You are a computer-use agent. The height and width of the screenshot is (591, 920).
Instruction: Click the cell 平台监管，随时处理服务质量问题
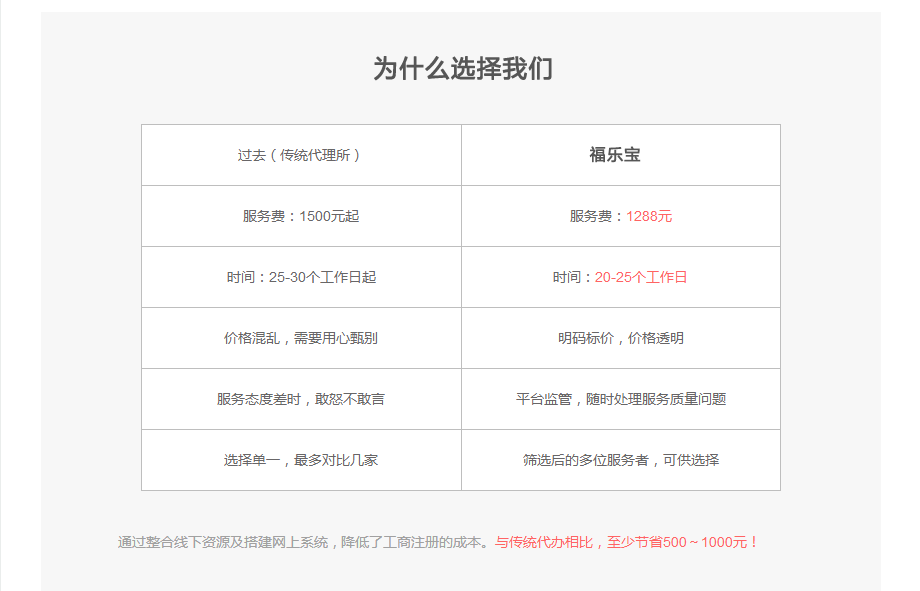pos(621,399)
